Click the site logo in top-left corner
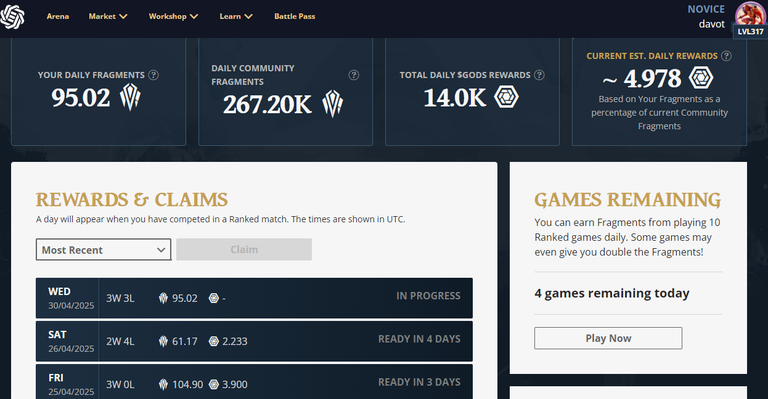 click(12, 17)
